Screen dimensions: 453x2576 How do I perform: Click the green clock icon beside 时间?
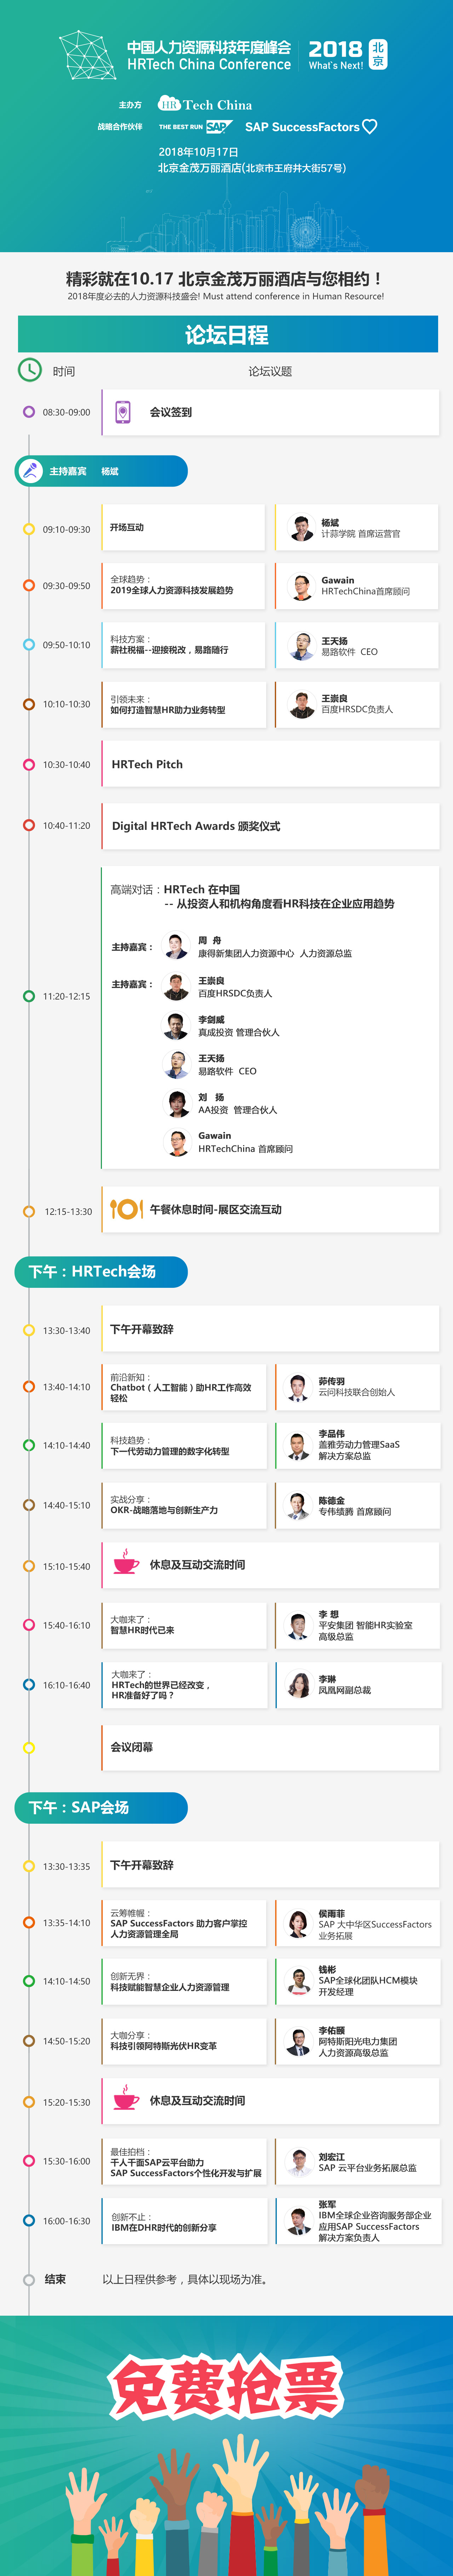30,370
